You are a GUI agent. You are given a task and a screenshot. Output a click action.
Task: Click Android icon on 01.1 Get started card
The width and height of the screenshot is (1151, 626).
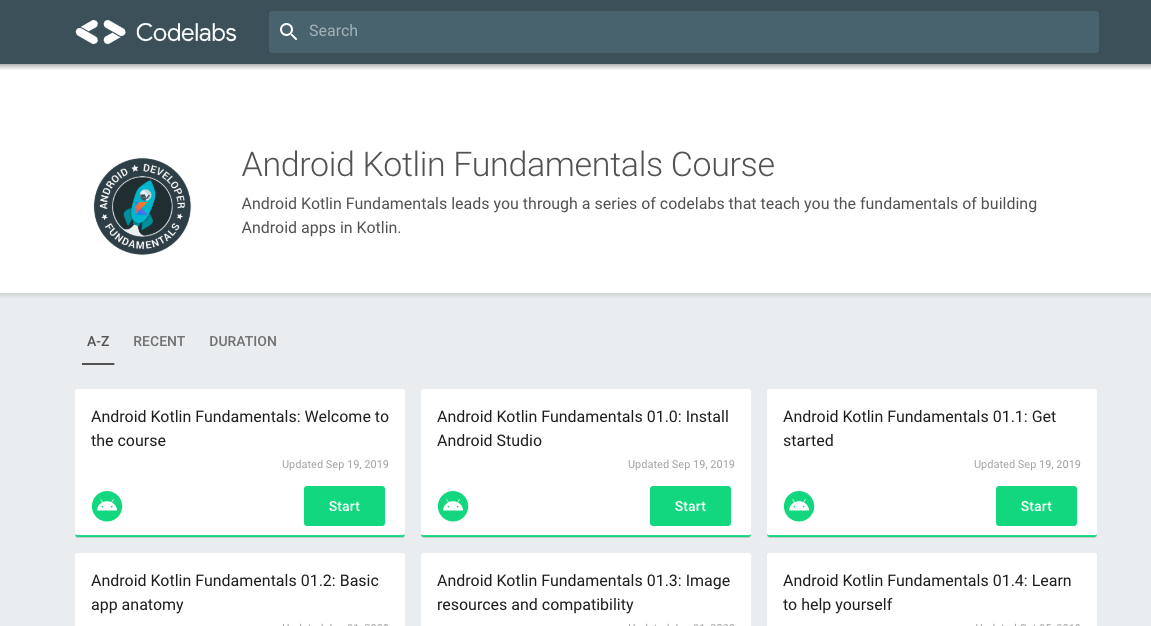coord(799,506)
